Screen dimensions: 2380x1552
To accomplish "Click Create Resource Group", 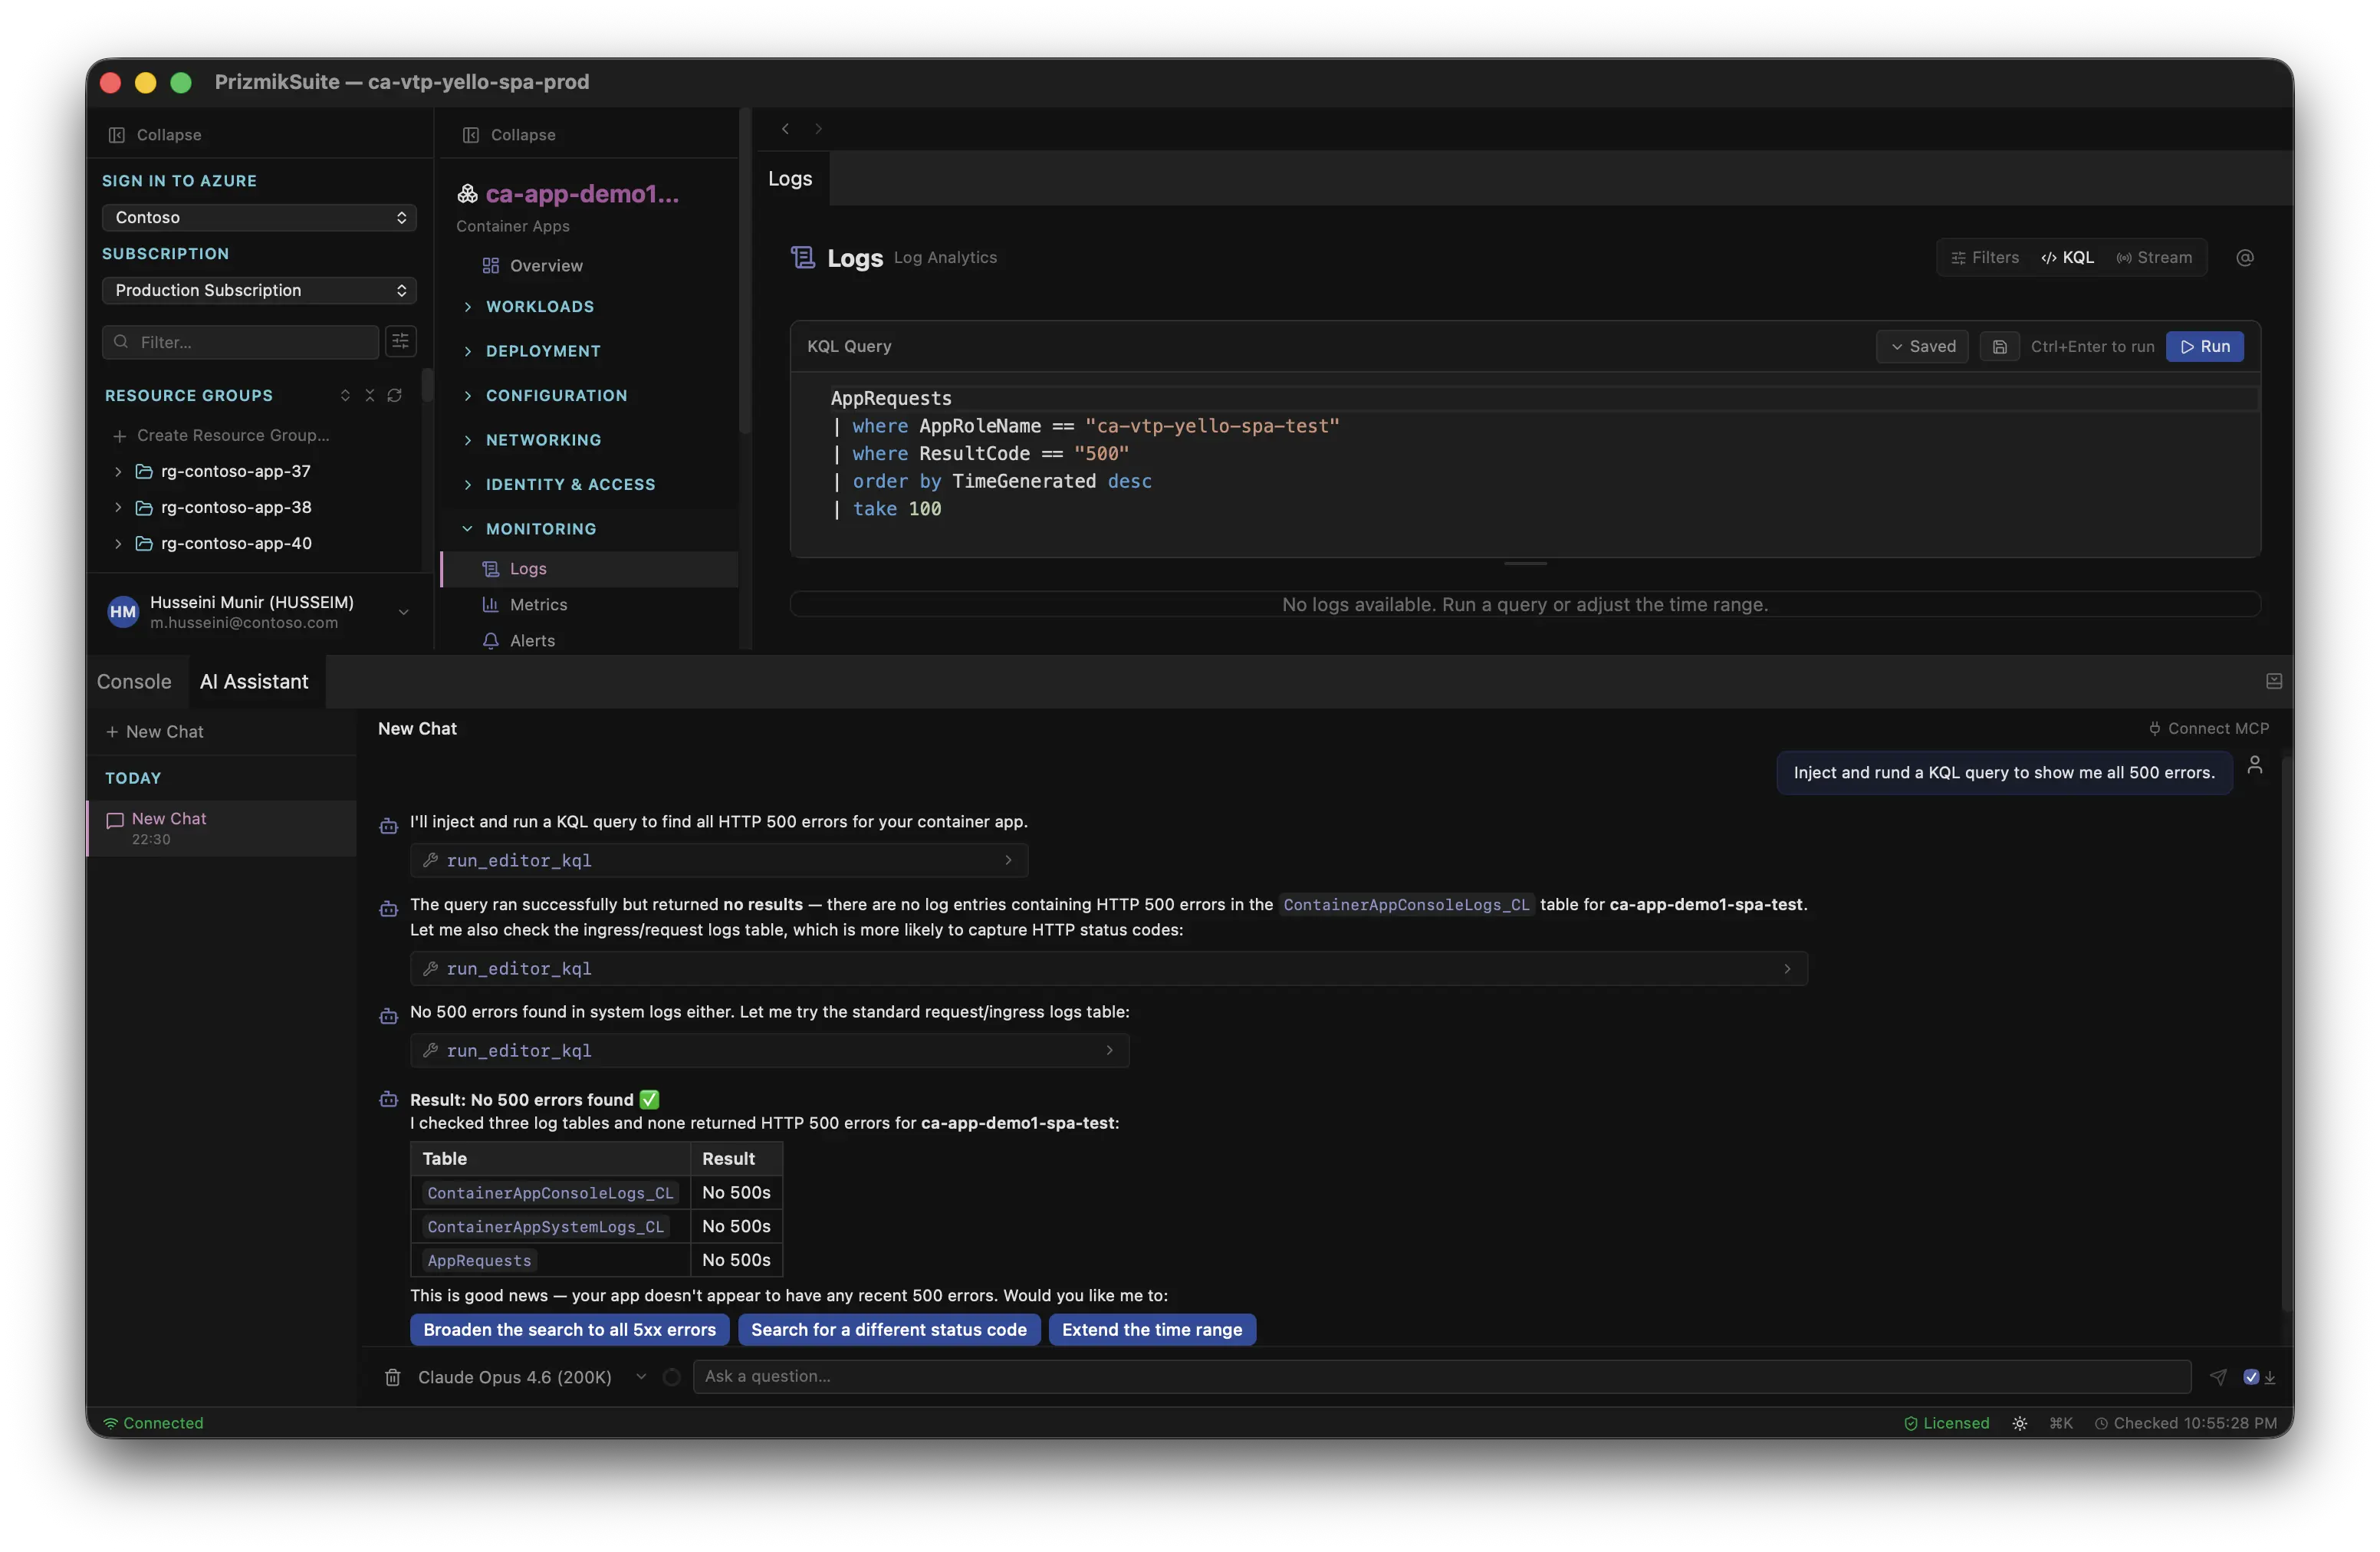I will coord(222,436).
